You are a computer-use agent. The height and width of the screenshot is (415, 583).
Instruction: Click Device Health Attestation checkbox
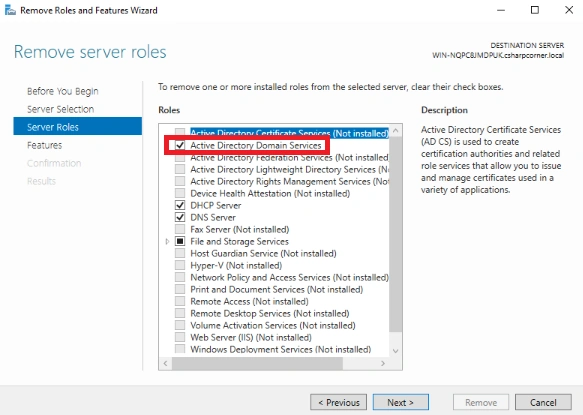point(180,193)
